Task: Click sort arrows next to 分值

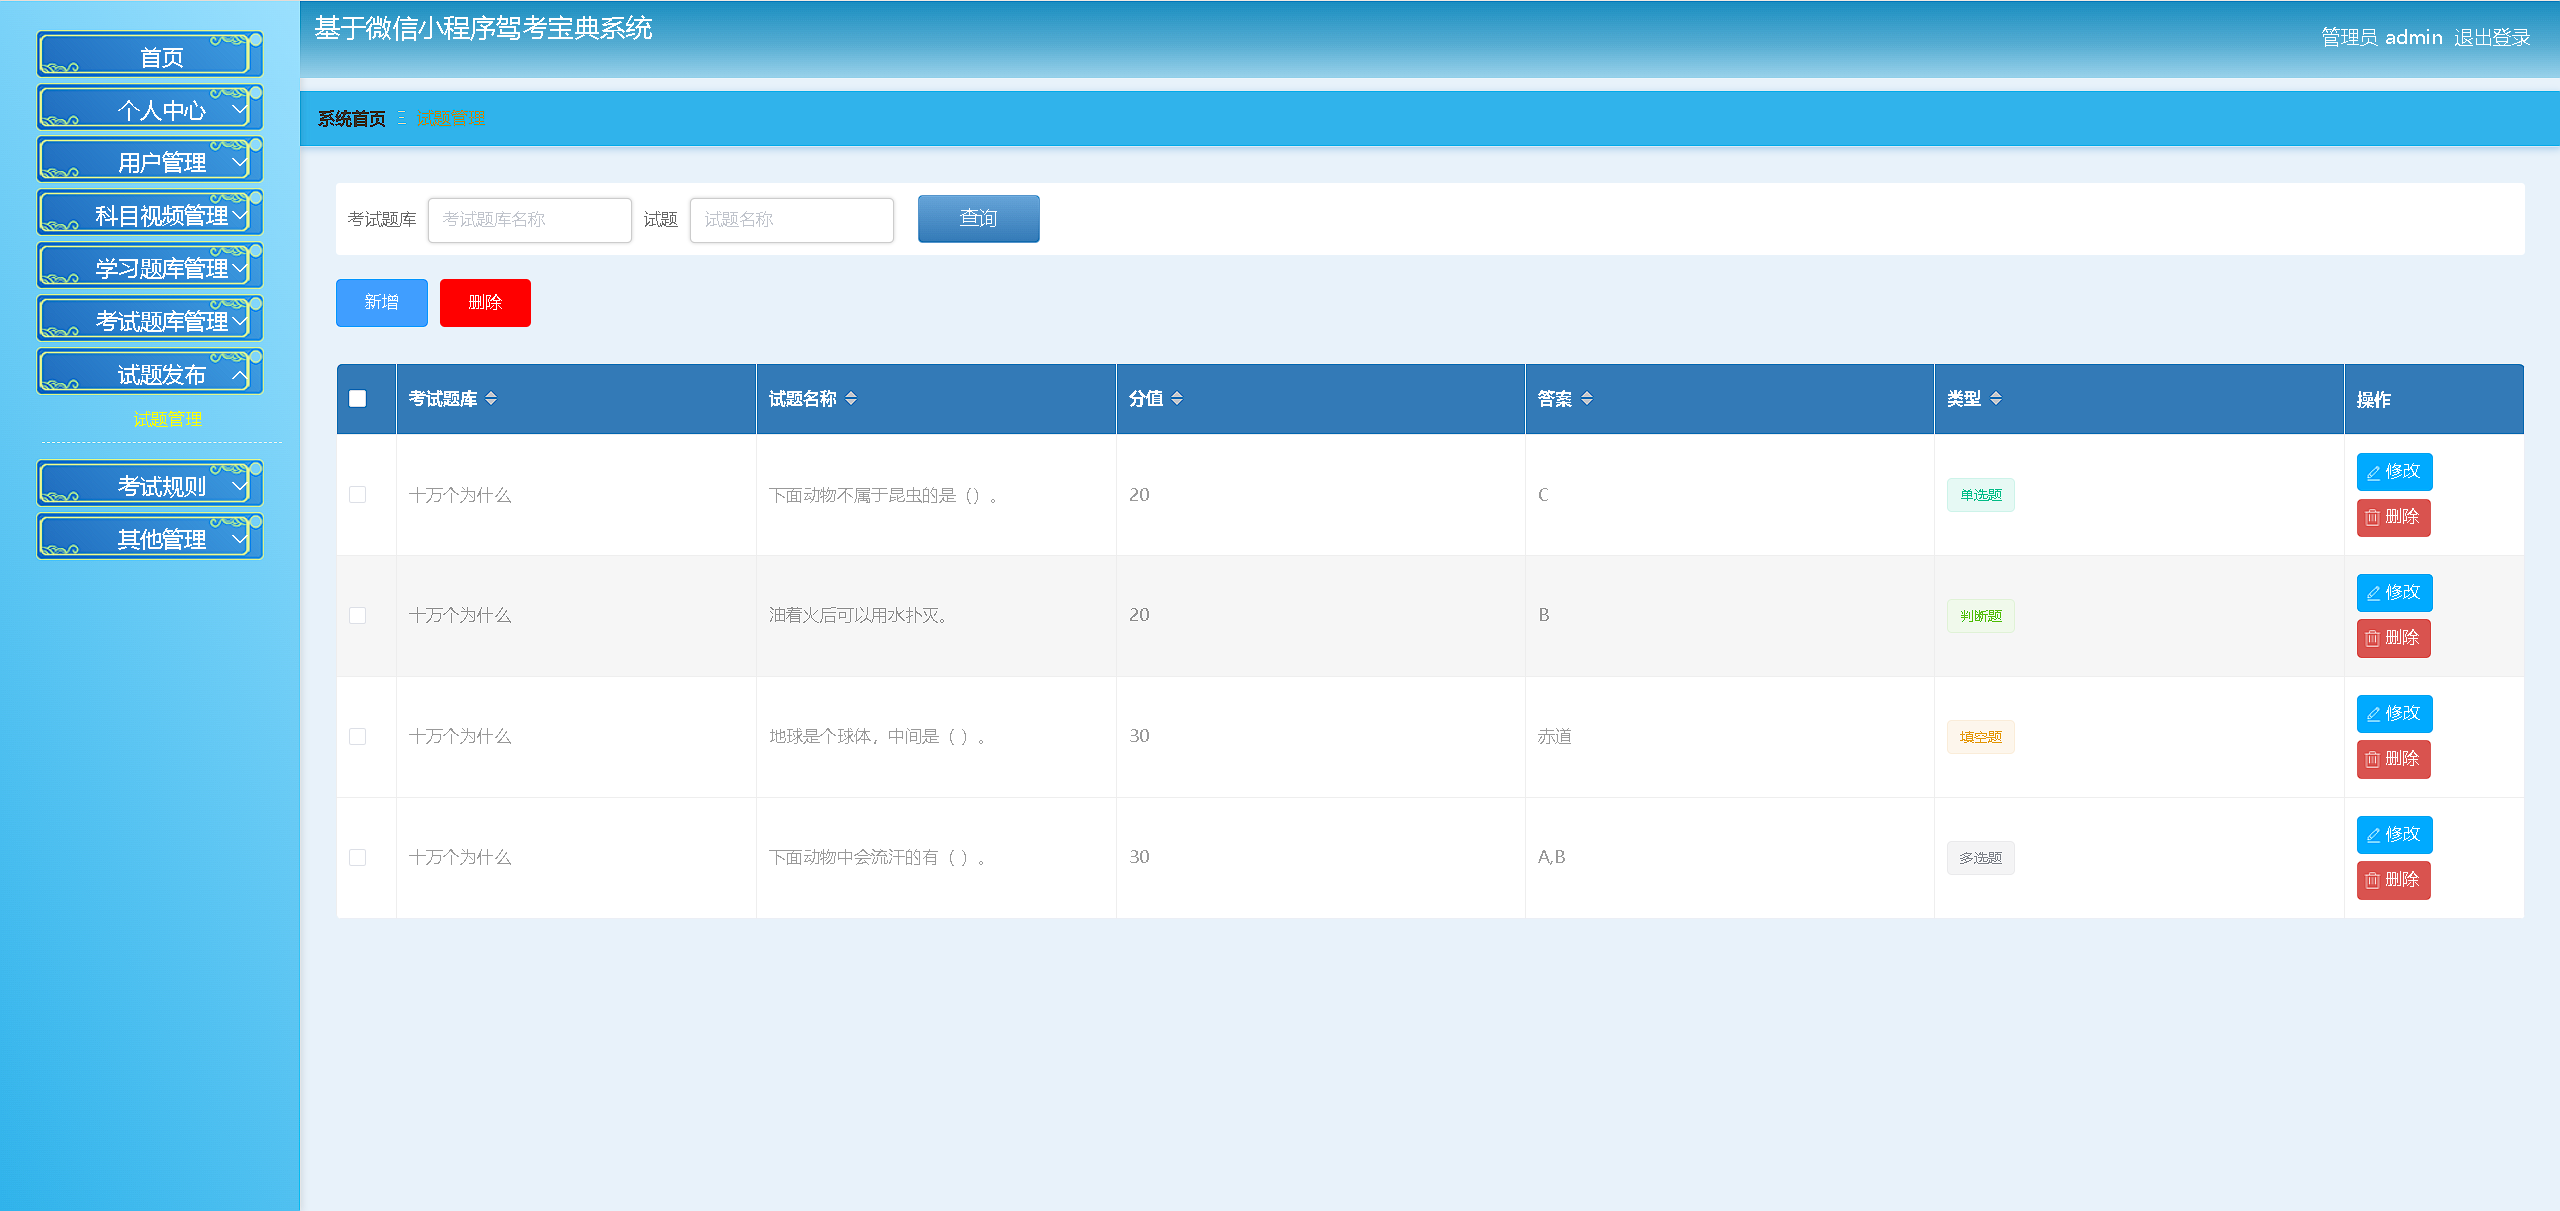Action: [x=1177, y=399]
